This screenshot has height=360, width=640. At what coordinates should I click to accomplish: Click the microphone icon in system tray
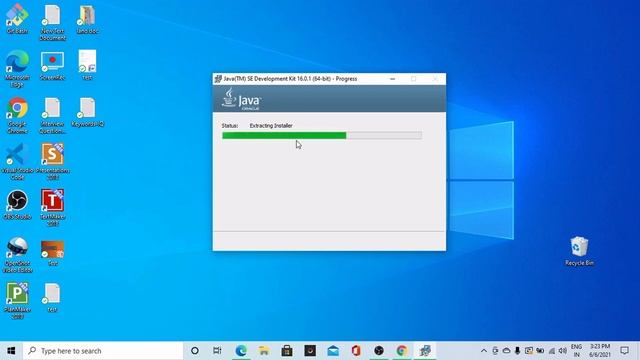point(517,351)
